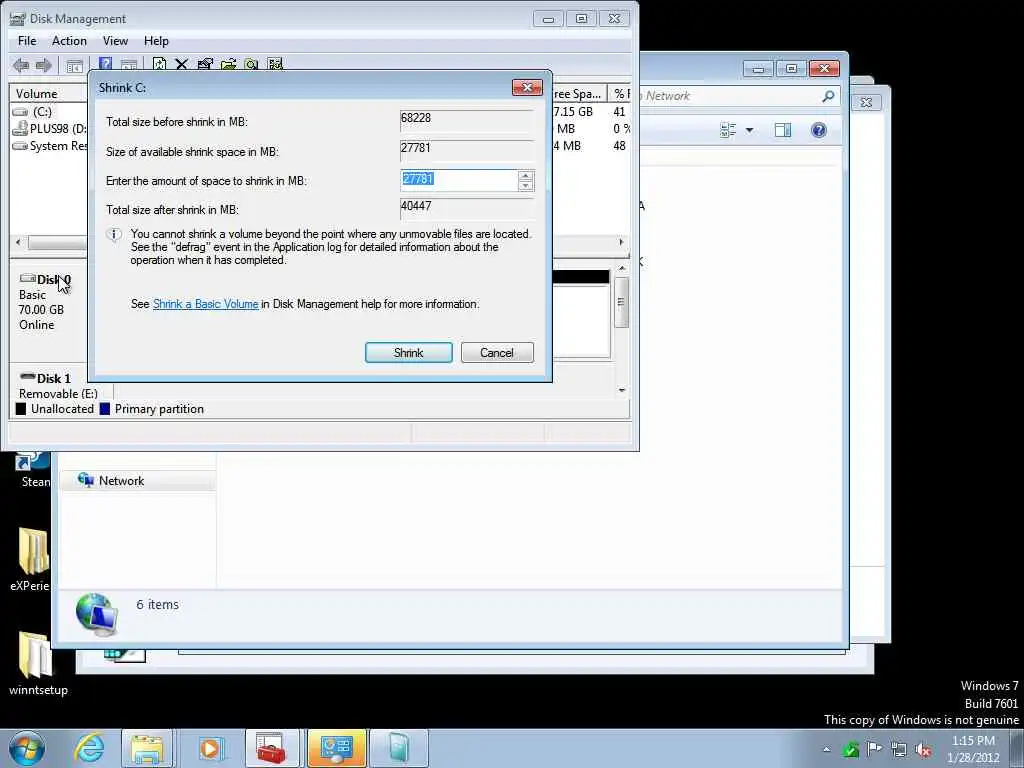Click right arrow of volume list horizontal scrollbar
The width and height of the screenshot is (1024, 768).
point(621,242)
